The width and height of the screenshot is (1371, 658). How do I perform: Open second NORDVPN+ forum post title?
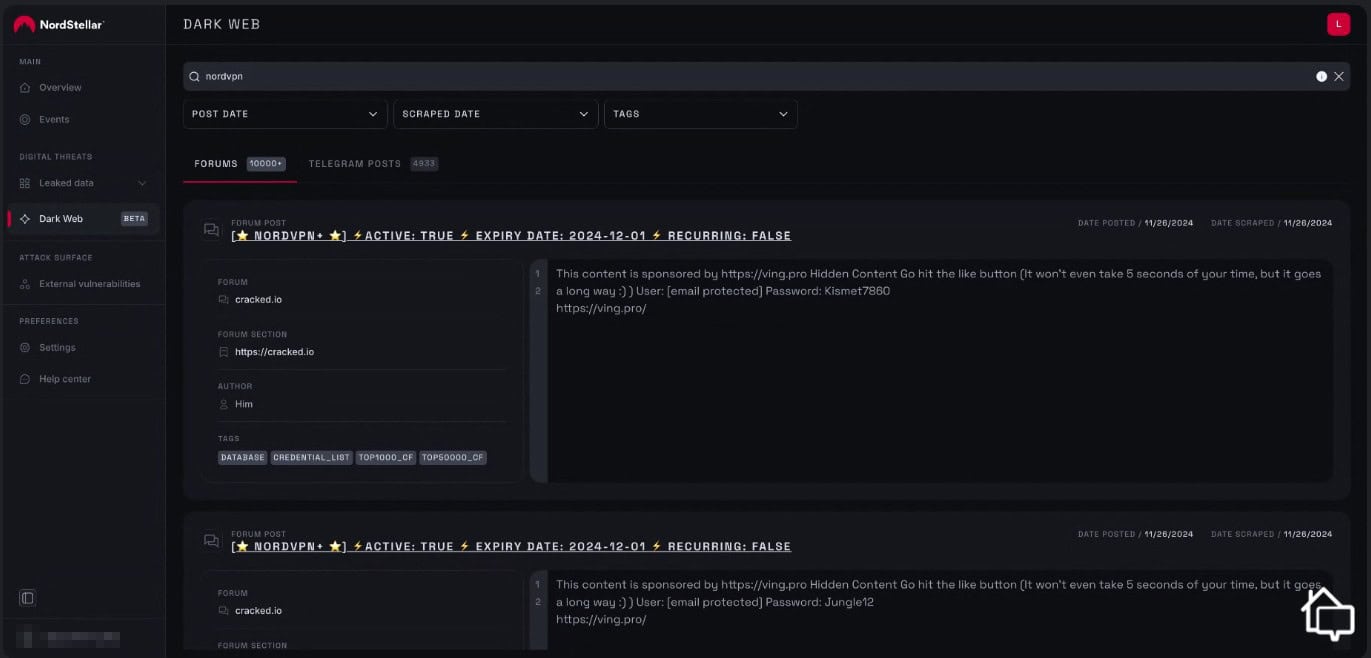pos(511,547)
